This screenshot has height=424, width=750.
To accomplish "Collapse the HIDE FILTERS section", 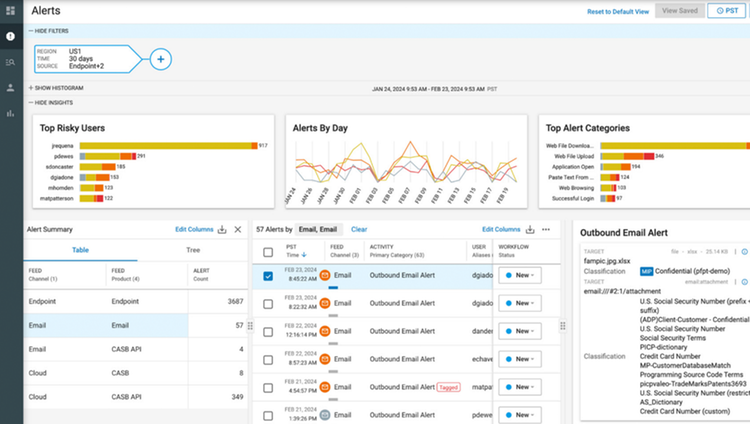I will click(49, 31).
